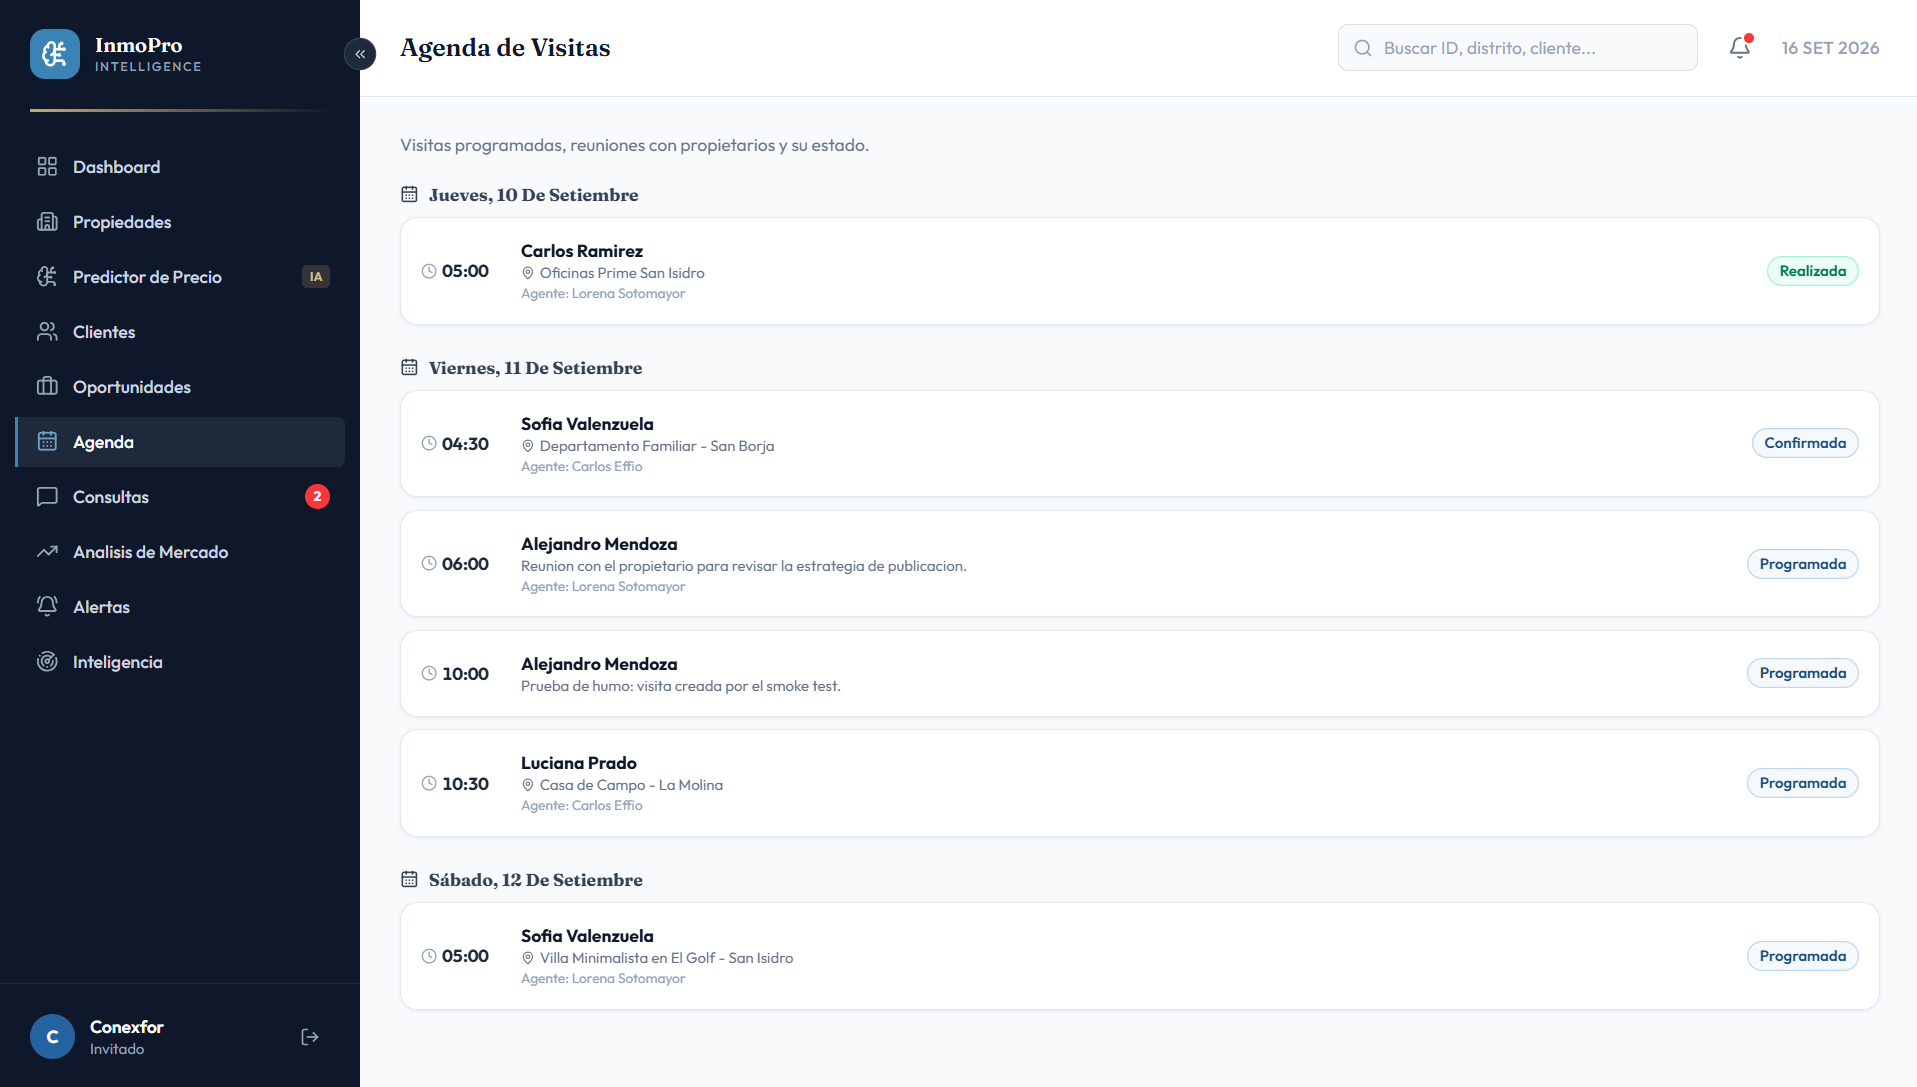Image resolution: width=1917 pixels, height=1087 pixels.
Task: Select the Luciana Prado visit name
Action: (x=578, y=763)
